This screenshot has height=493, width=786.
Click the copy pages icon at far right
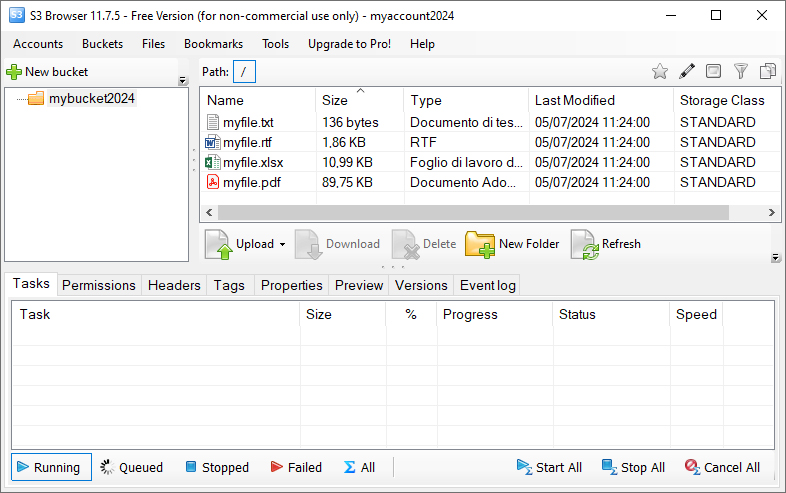767,71
